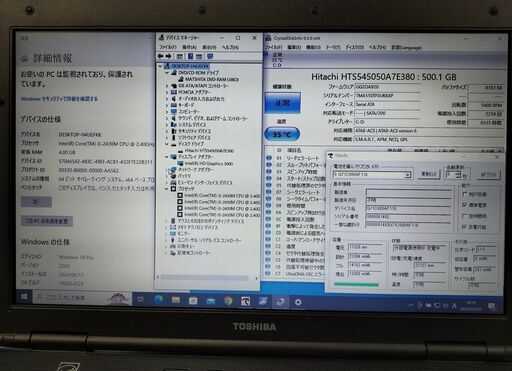Collapse the DVD/CD-ROM drives node

(x=167, y=72)
